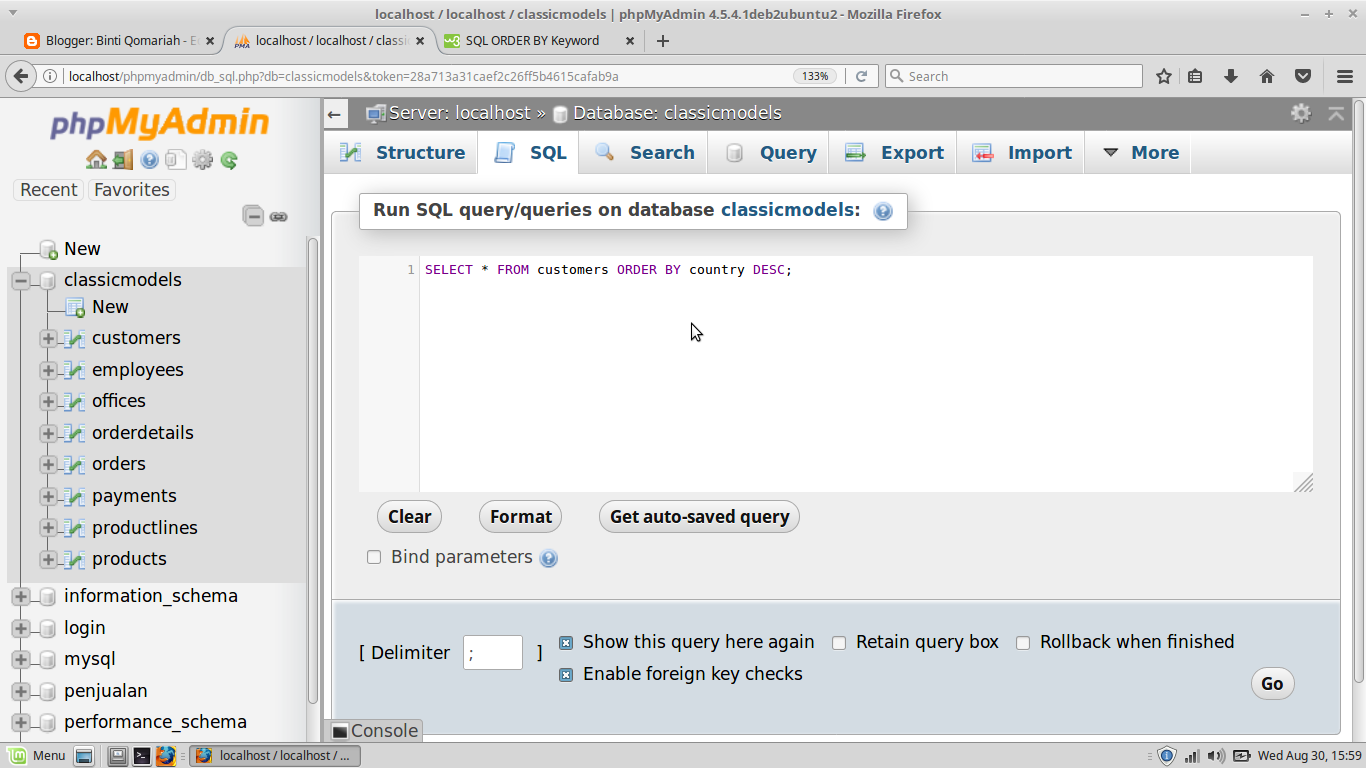Check Rollback when finished
Screen dimensions: 1366x768
point(1023,642)
